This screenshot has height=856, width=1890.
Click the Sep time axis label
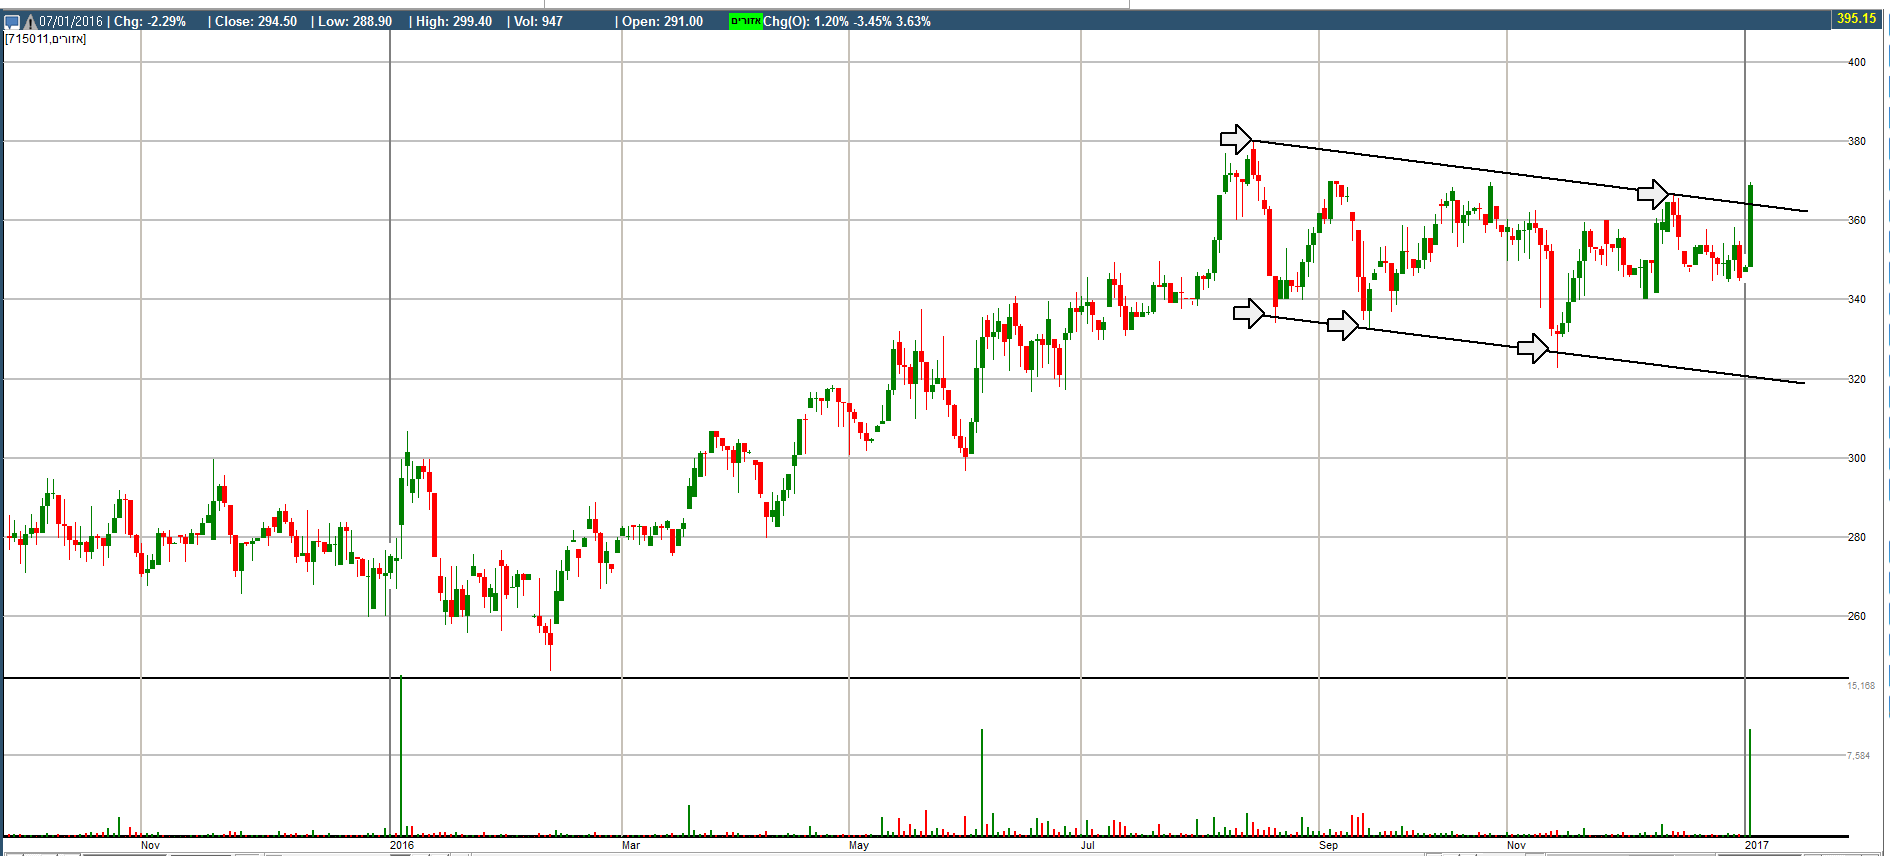pyautogui.click(x=1328, y=846)
